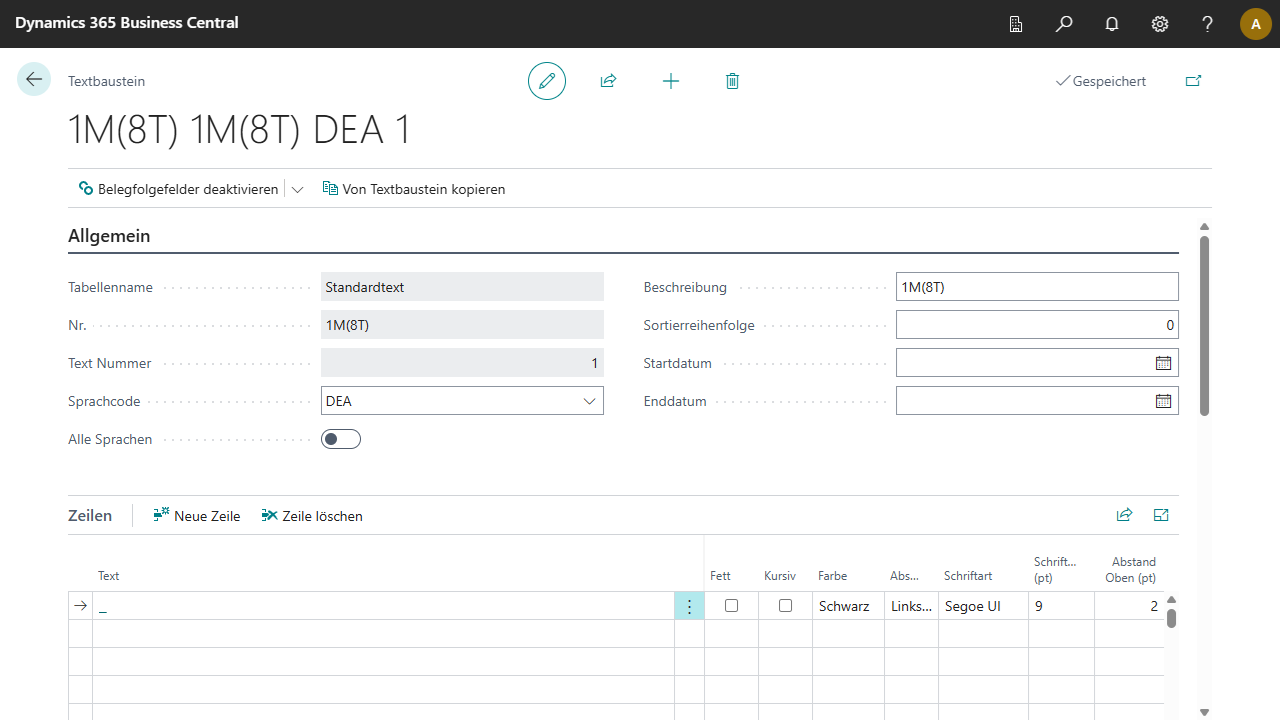Open the settings gear
This screenshot has height=720, width=1280.
[1160, 24]
